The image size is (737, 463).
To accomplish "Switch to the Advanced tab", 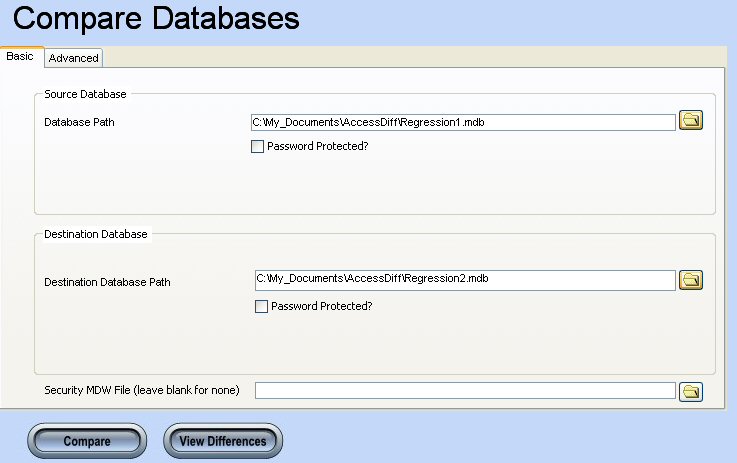I will (74, 58).
